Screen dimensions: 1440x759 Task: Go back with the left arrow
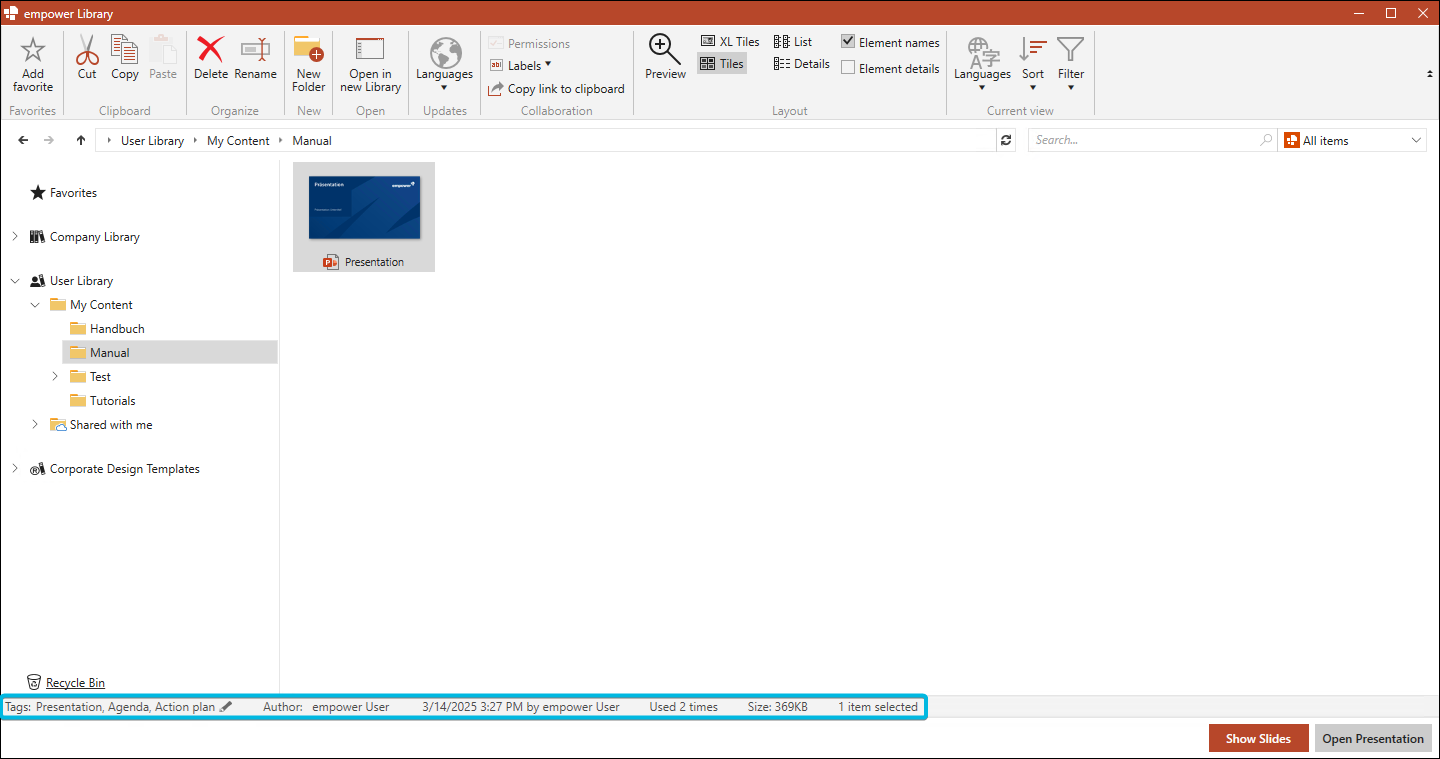(23, 140)
